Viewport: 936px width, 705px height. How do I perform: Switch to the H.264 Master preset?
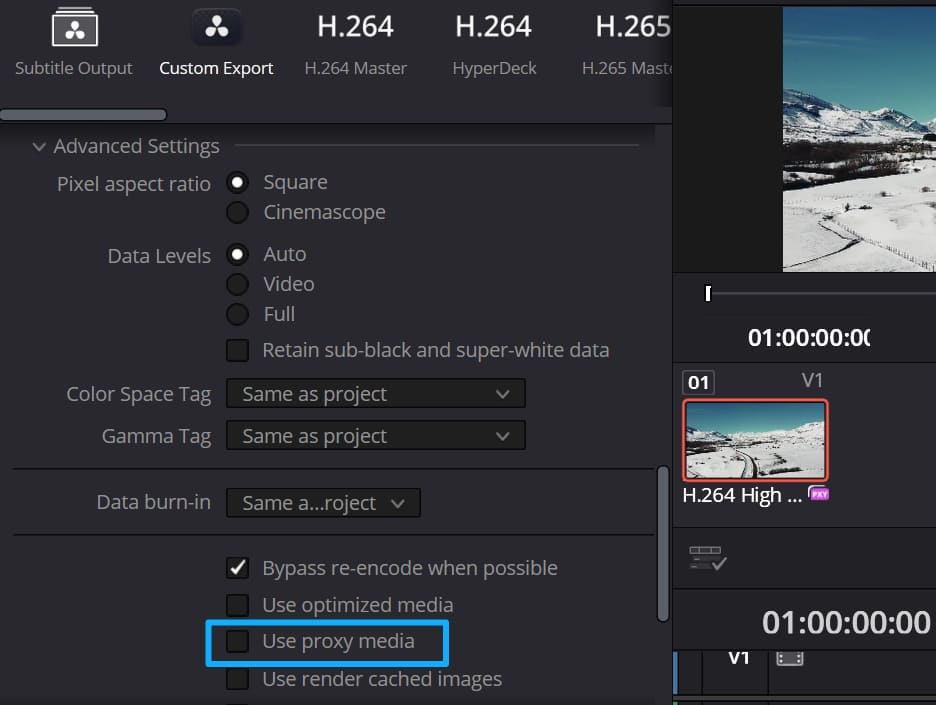point(355,27)
